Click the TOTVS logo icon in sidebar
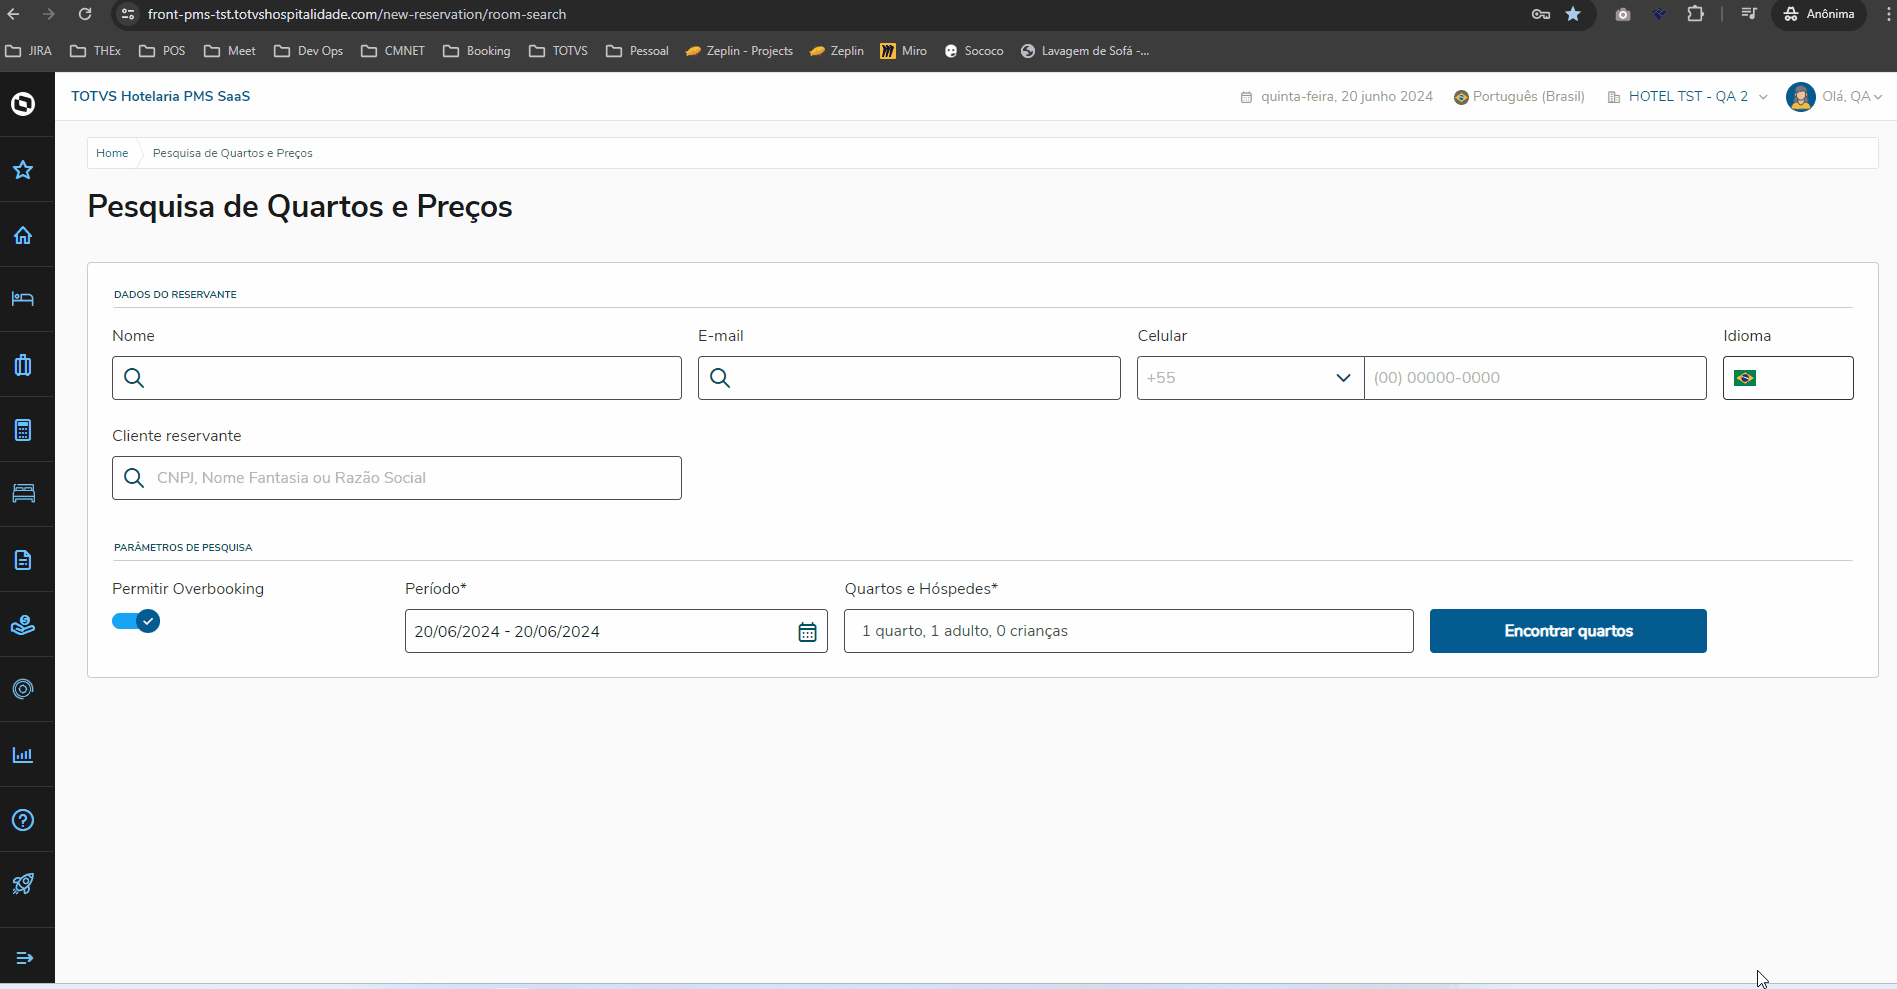1897x989 pixels. [x=23, y=104]
